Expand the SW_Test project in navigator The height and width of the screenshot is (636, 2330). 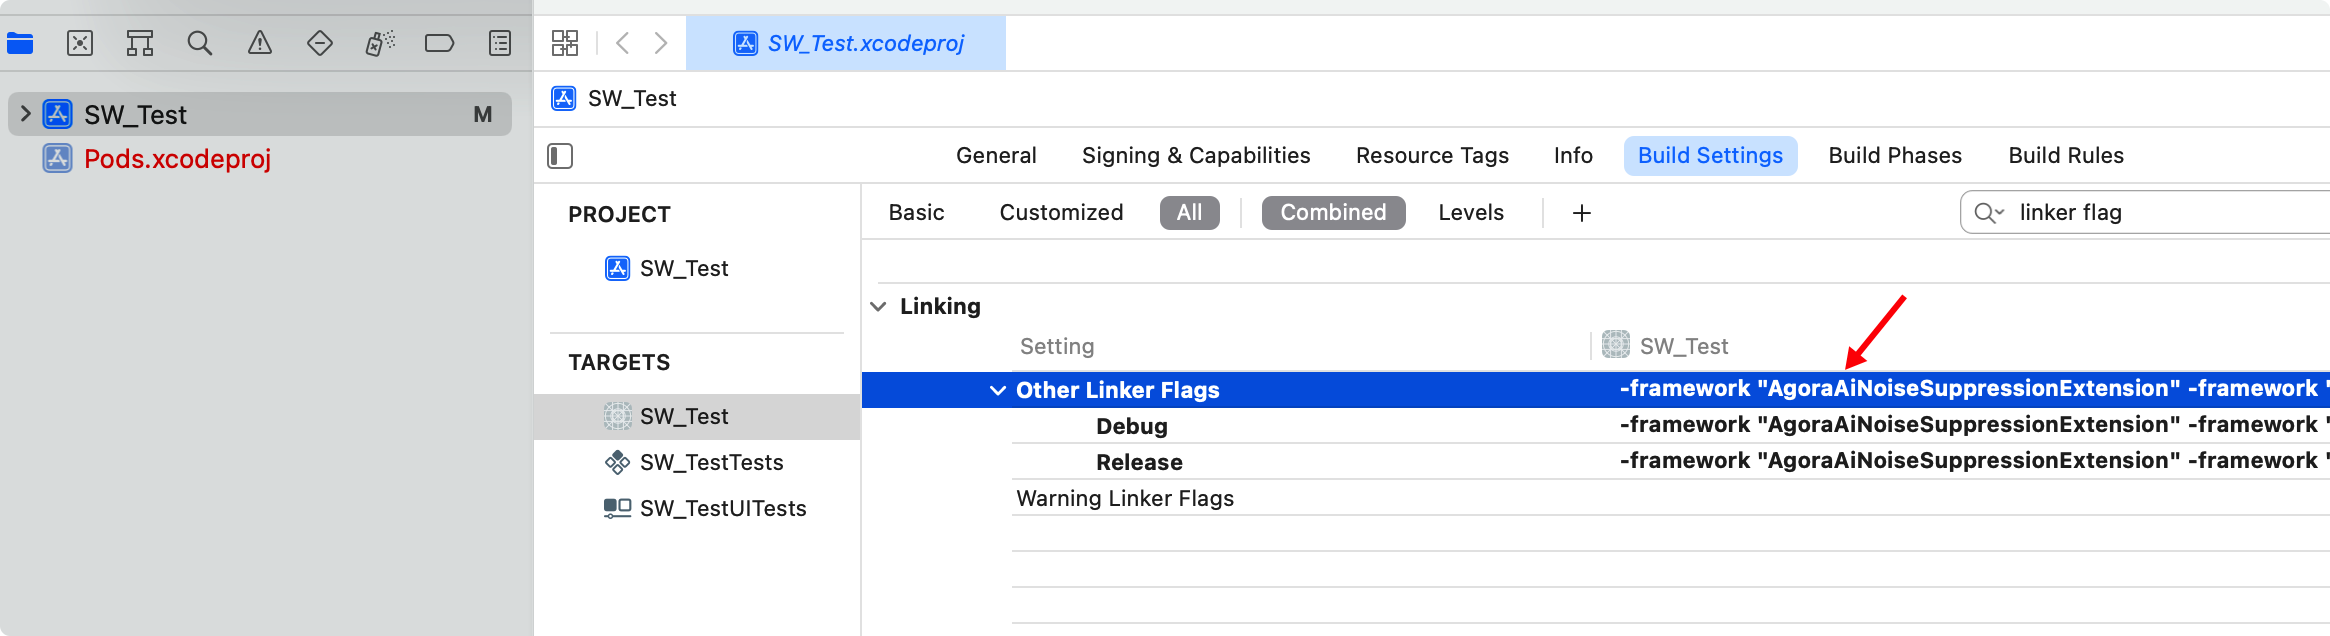click(25, 114)
